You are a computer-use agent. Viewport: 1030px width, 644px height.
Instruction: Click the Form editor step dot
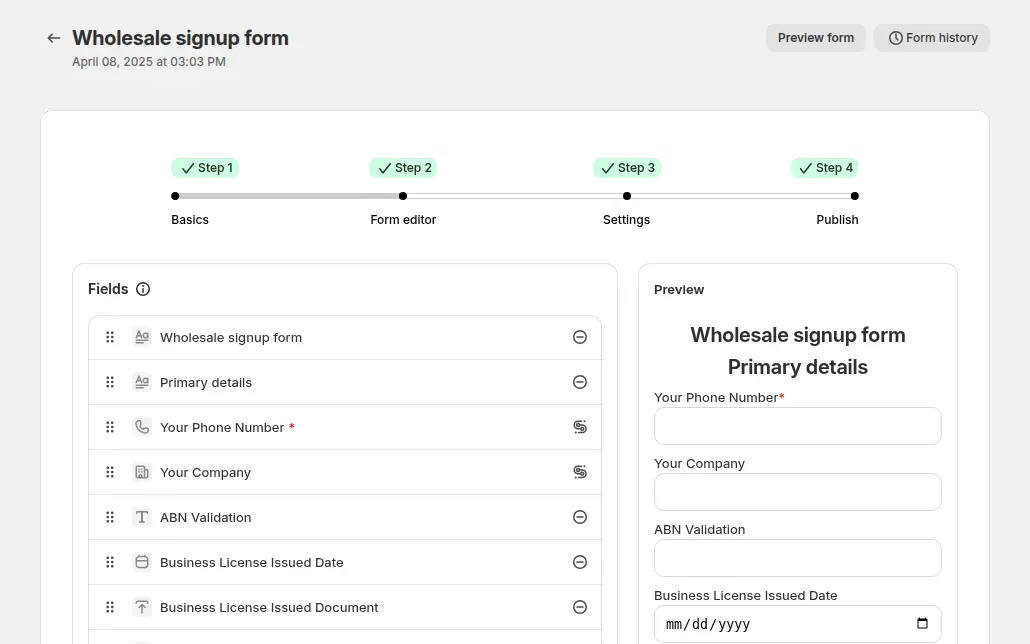(403, 196)
